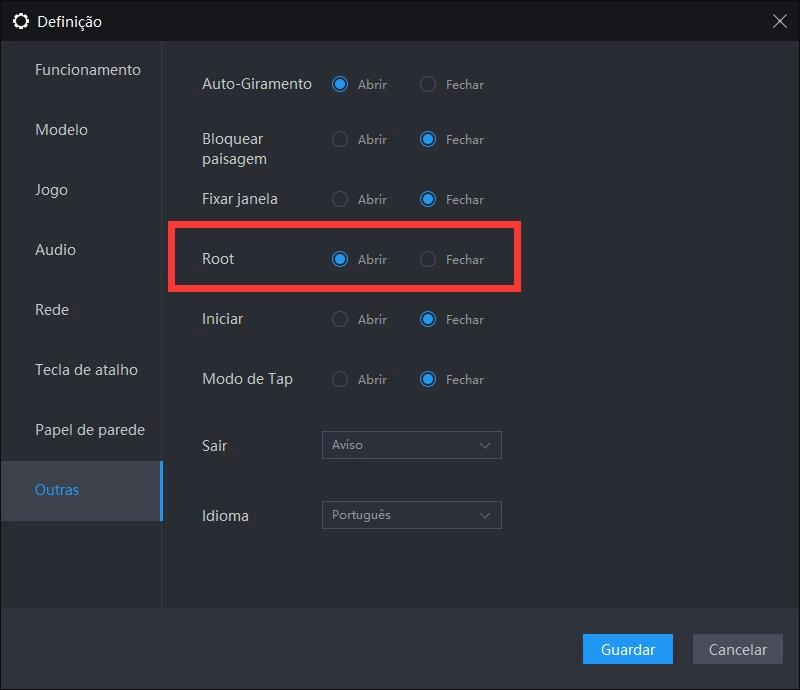Select the Jogo settings section
Screen dimensions: 800x690
click(51, 190)
